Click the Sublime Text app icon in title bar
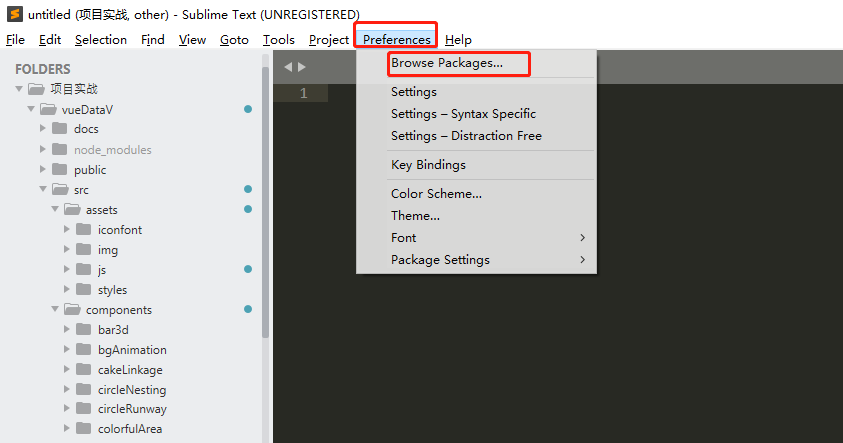This screenshot has width=843, height=443. 15,13
